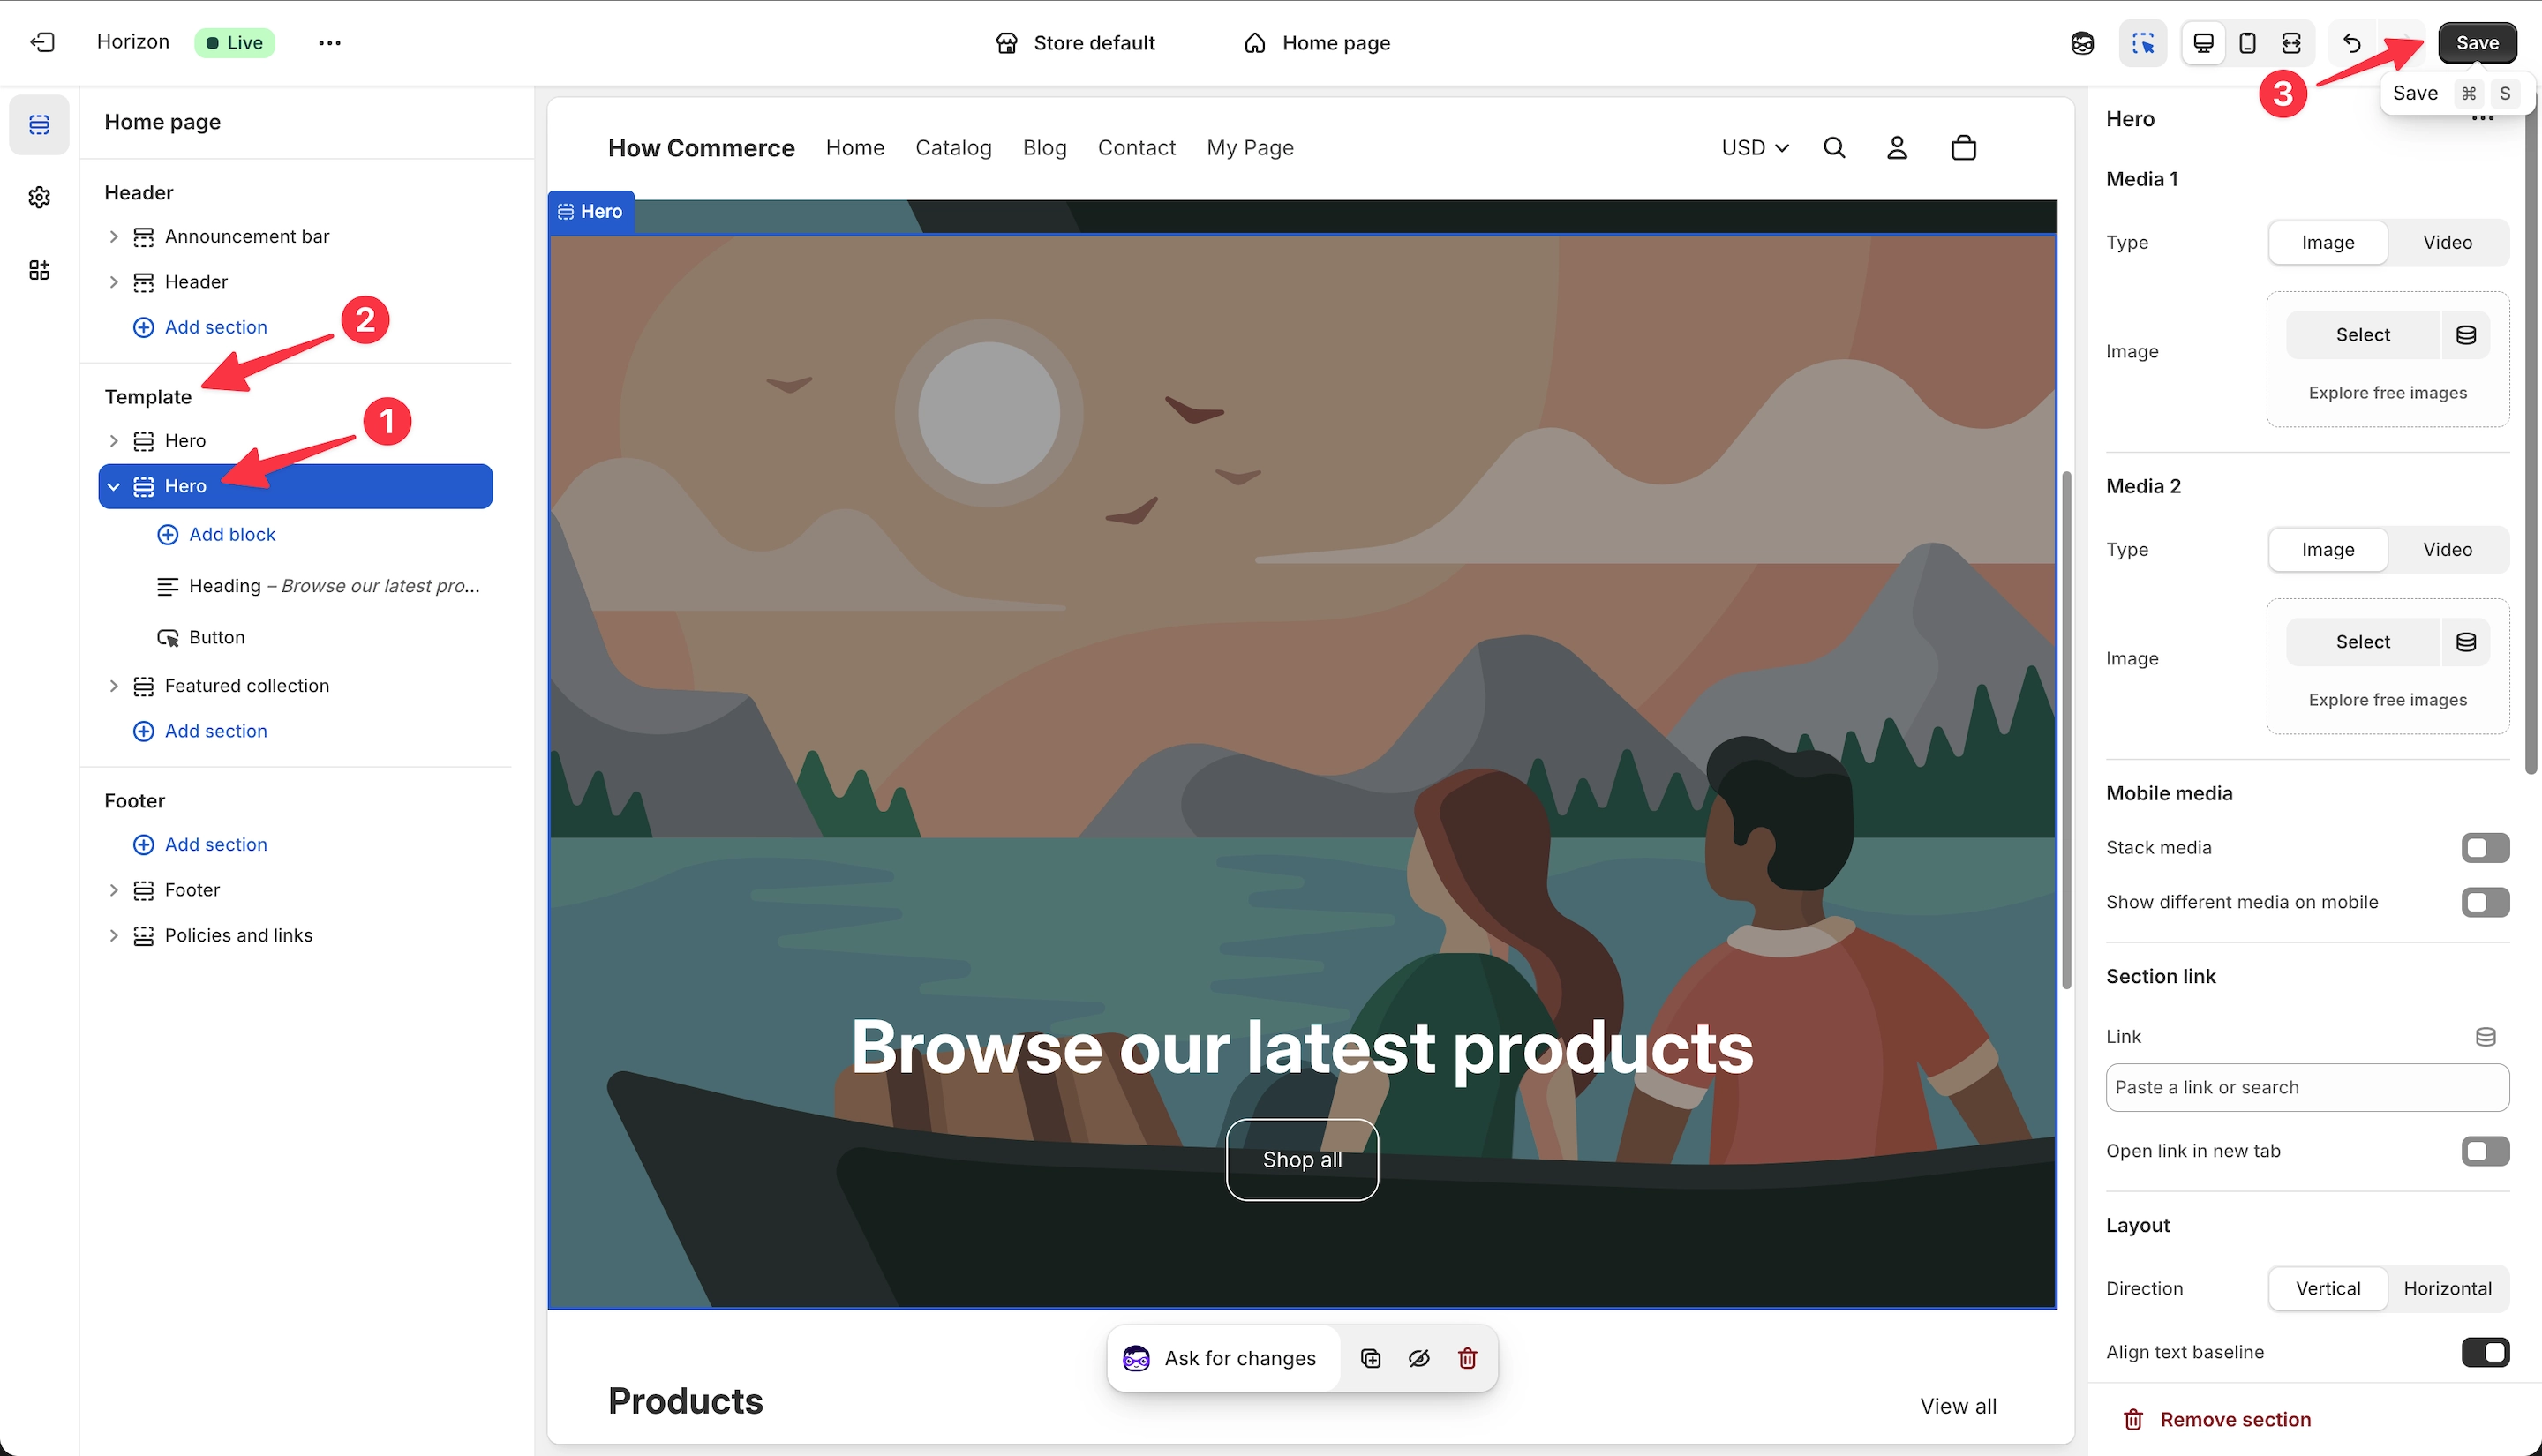The image size is (2542, 1456).
Task: Open the App embeds sidebar icon
Action: click(x=39, y=270)
